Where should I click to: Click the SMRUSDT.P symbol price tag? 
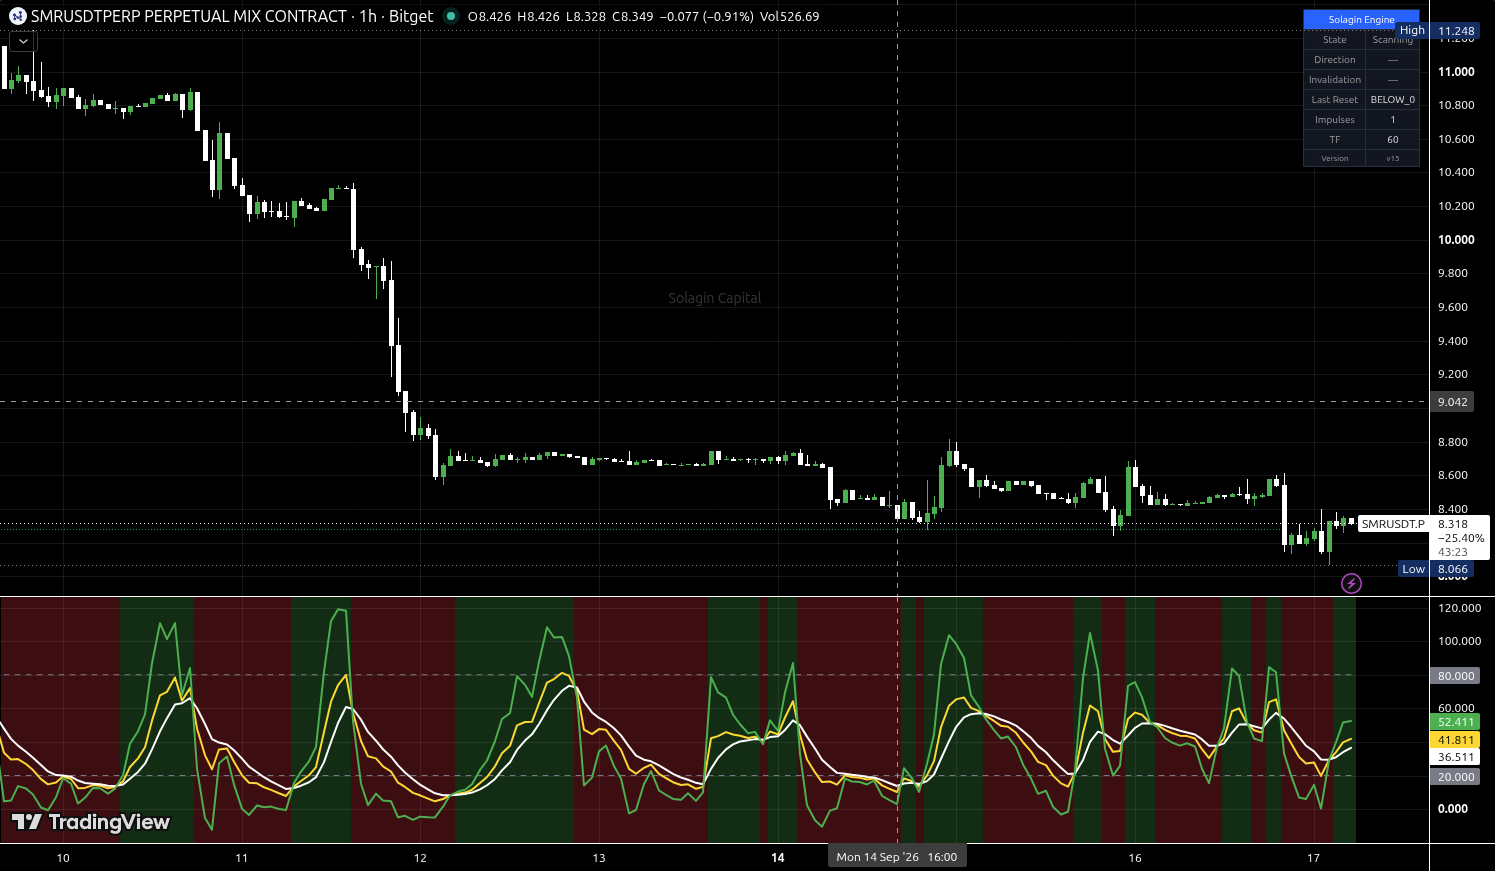click(1393, 524)
